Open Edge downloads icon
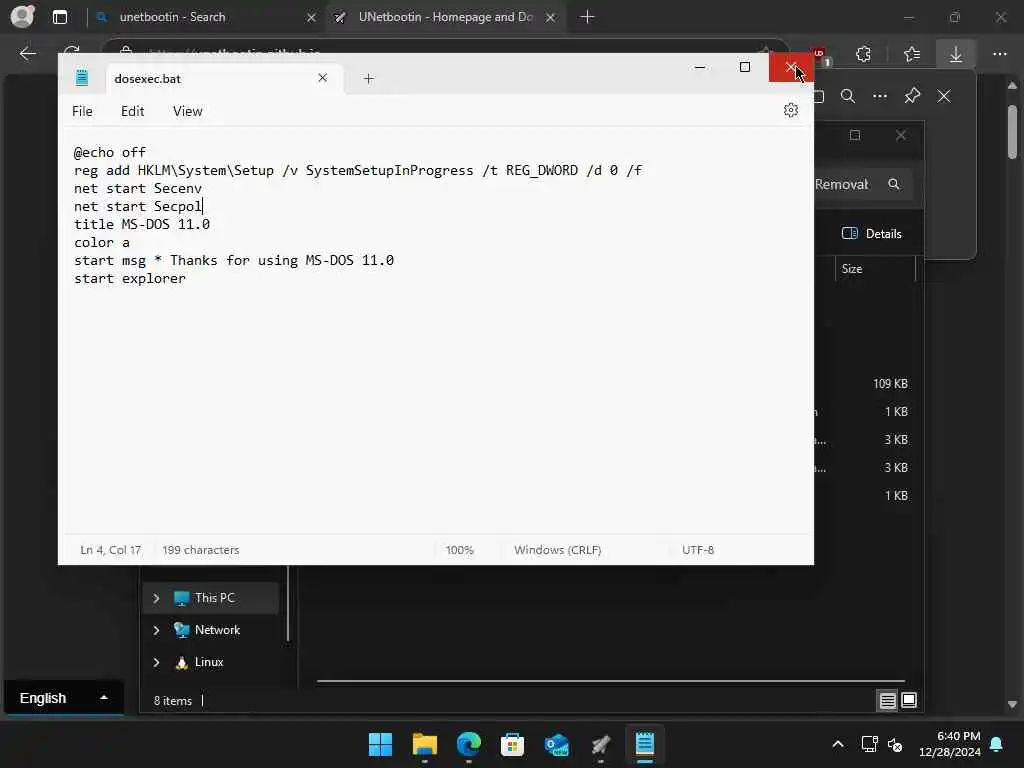 [x=955, y=54]
